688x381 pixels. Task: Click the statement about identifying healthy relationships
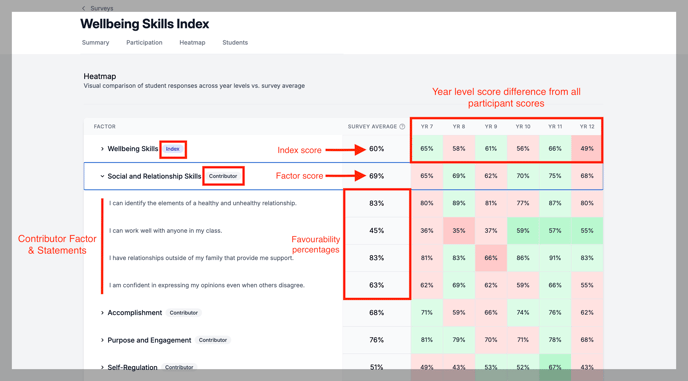(203, 203)
